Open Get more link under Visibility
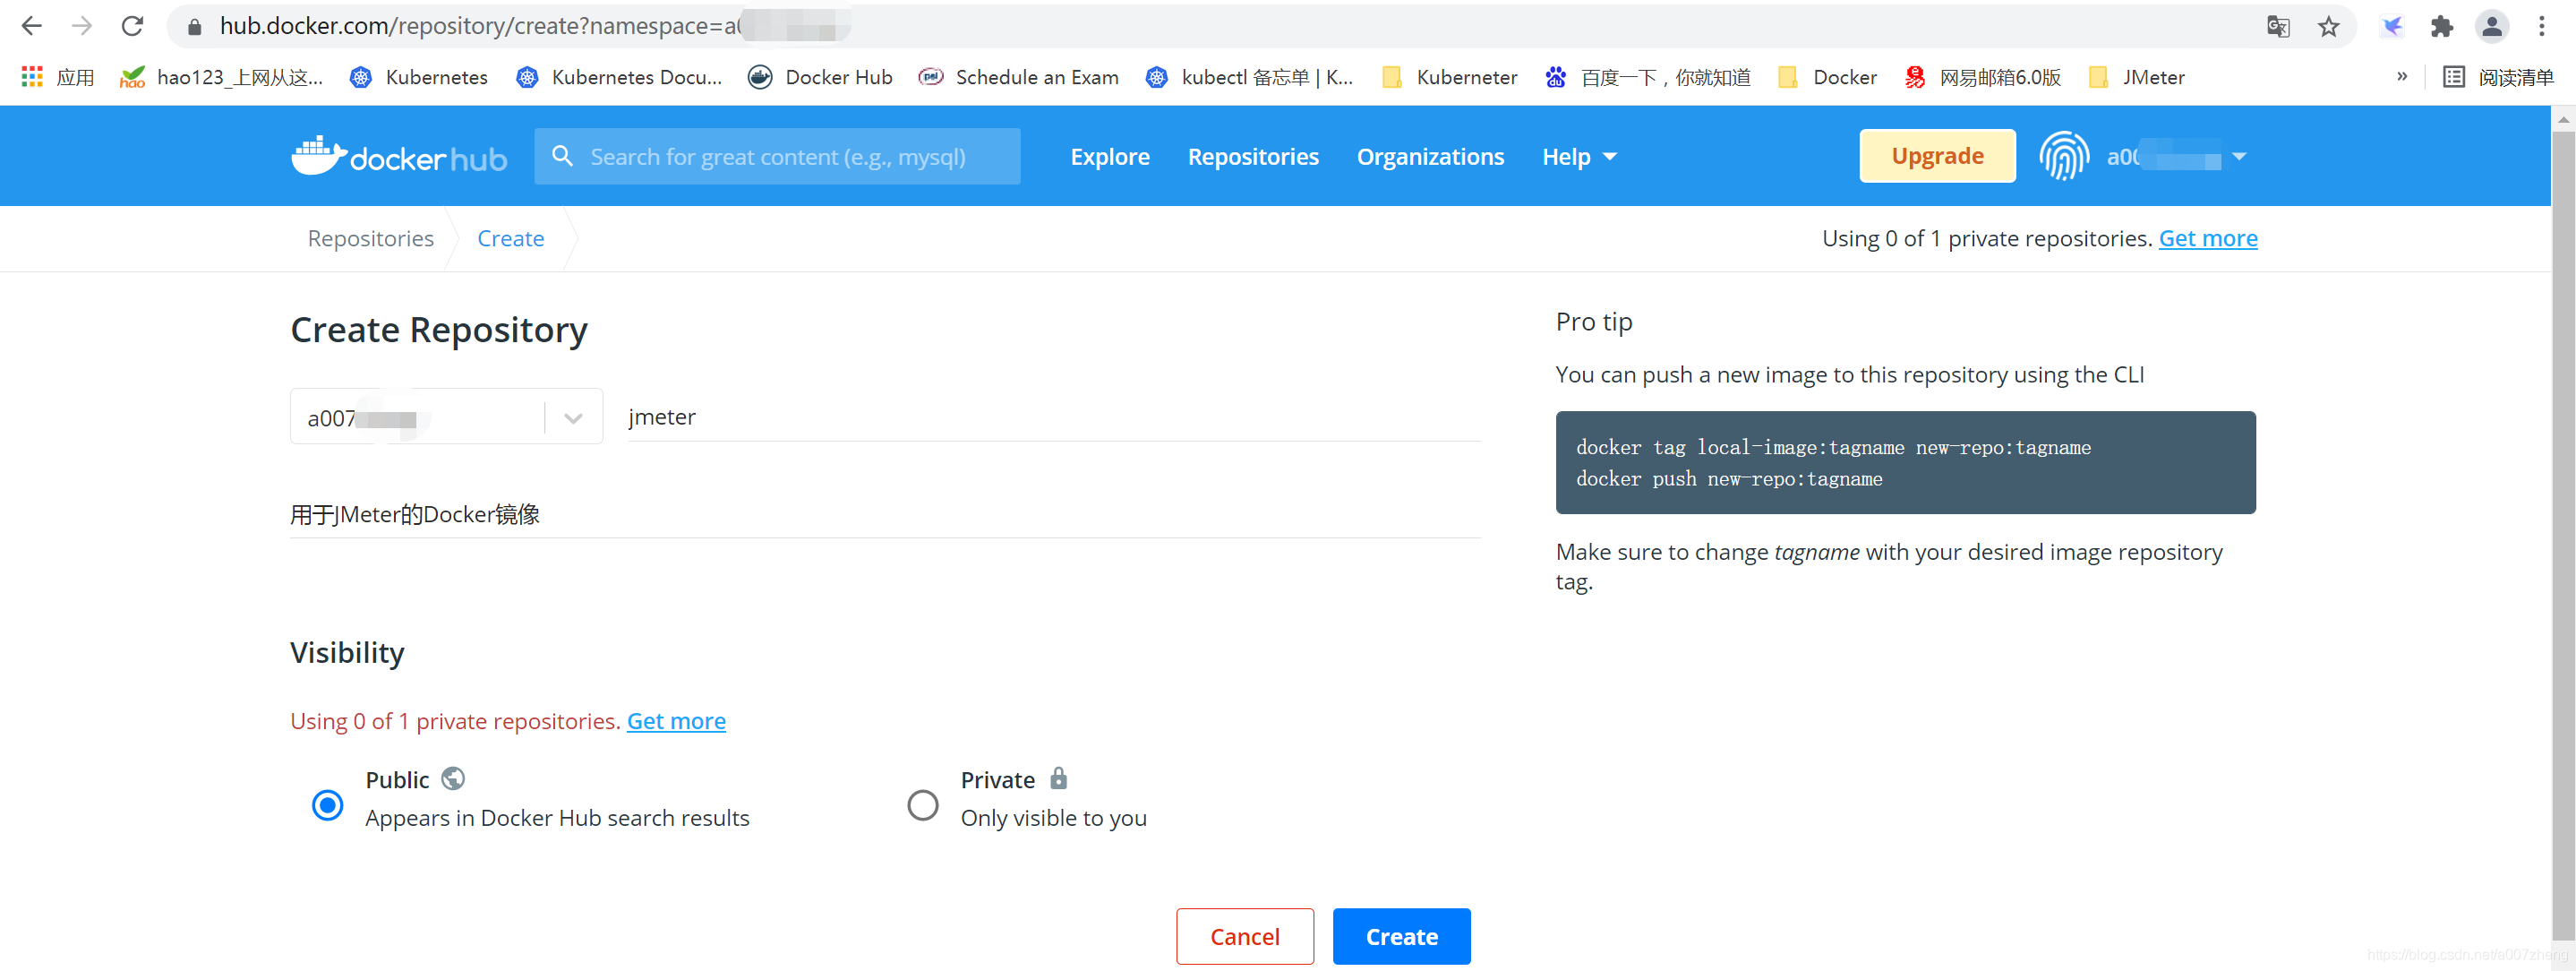 (676, 721)
